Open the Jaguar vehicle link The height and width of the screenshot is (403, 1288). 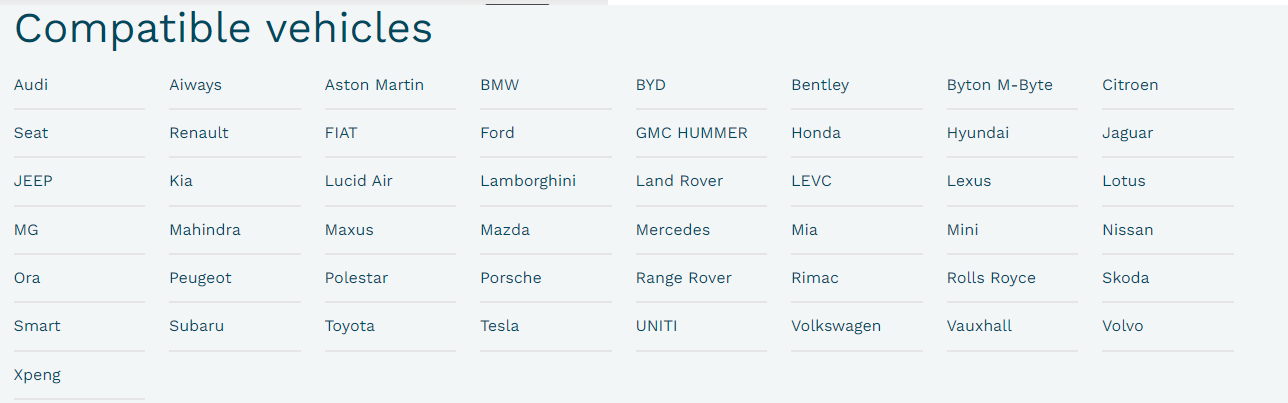pyautogui.click(x=1127, y=133)
